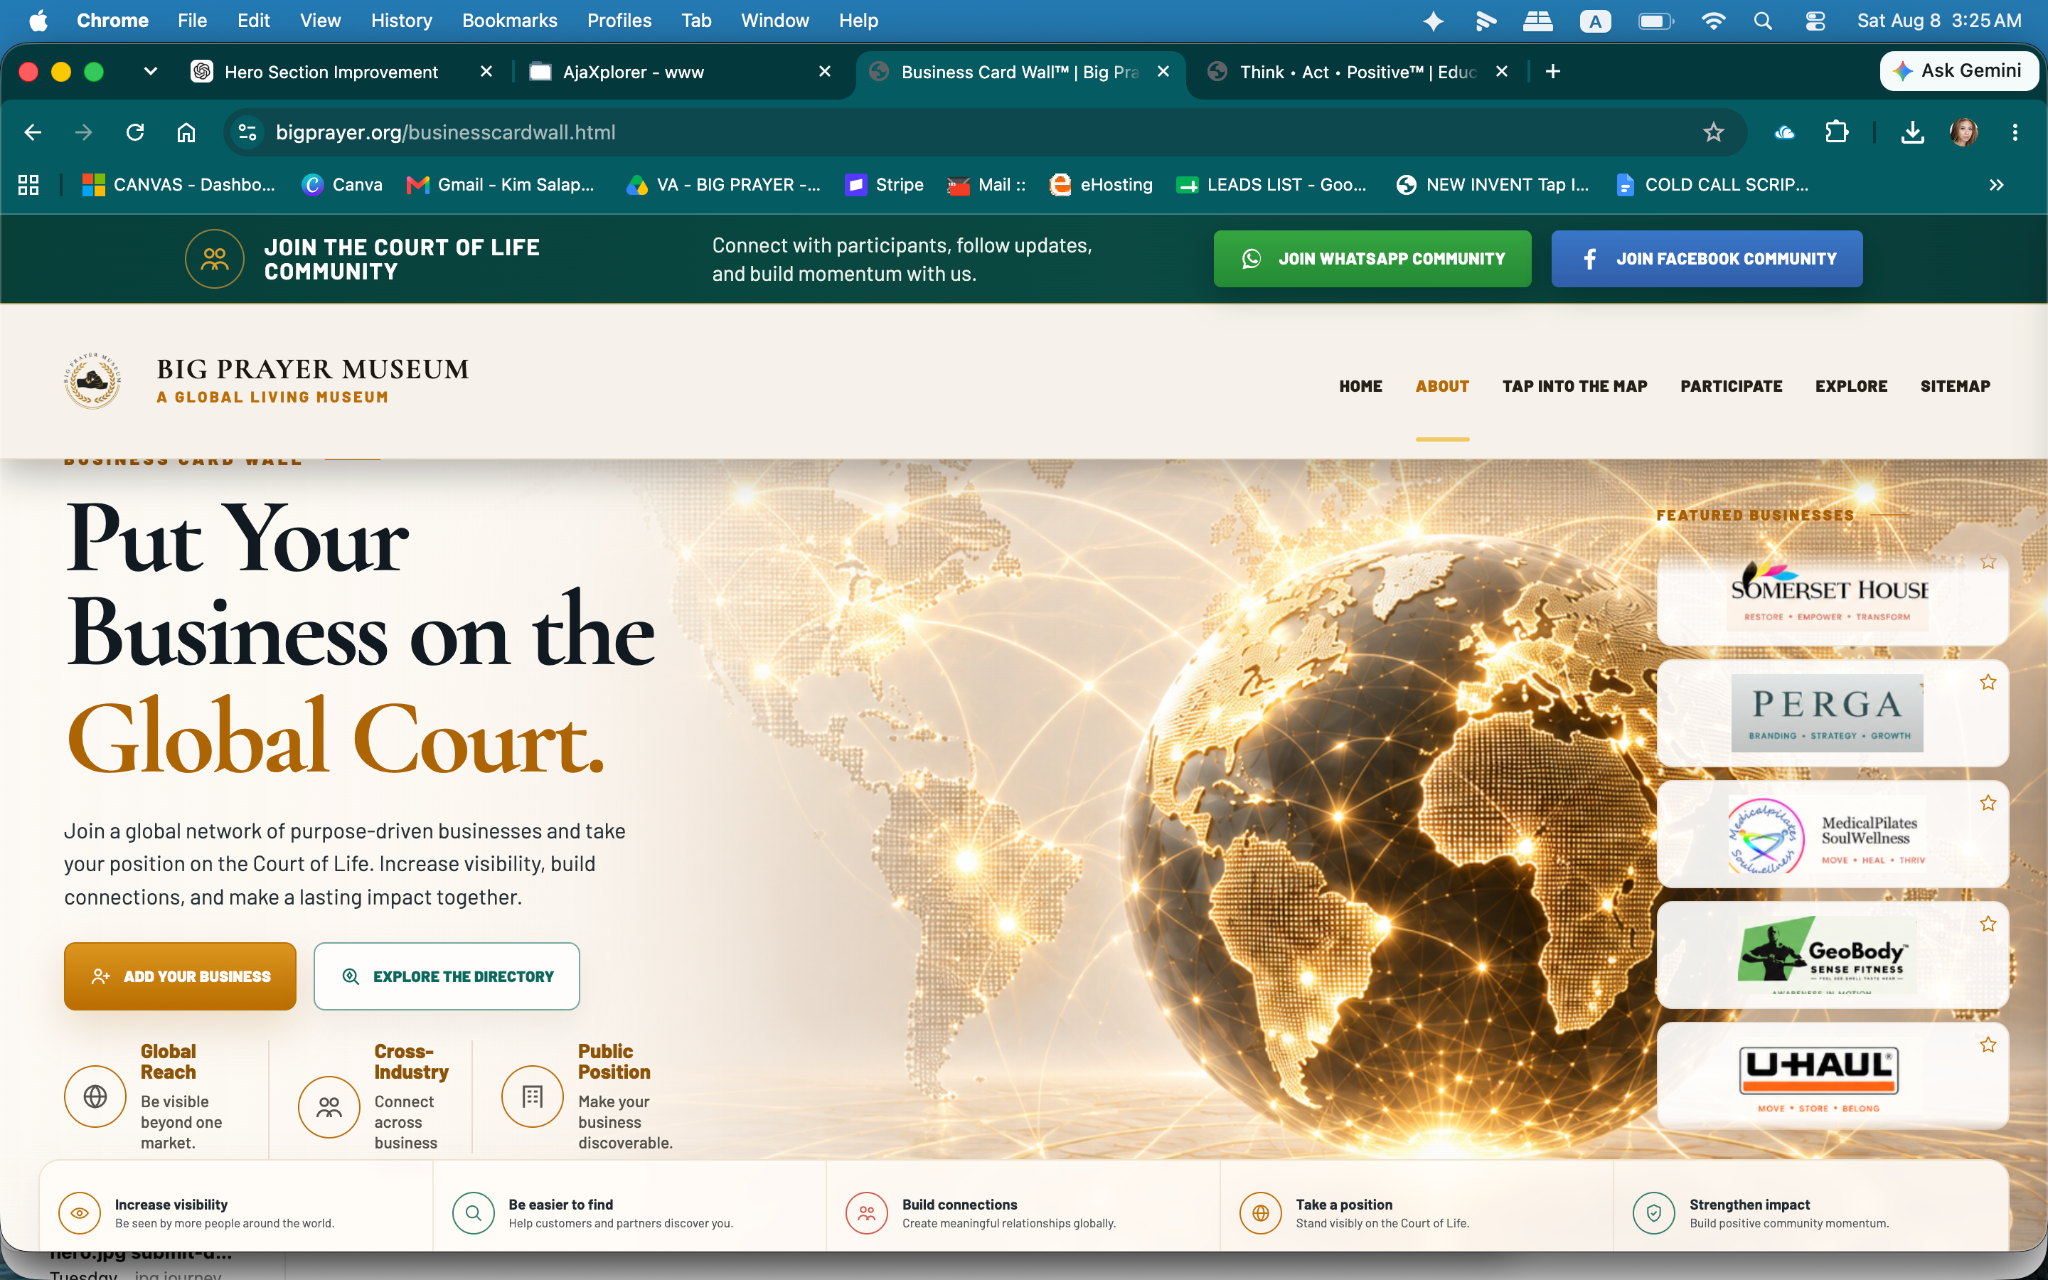The height and width of the screenshot is (1280, 2048).
Task: Open the Gmail bookmark
Action: click(x=500, y=185)
